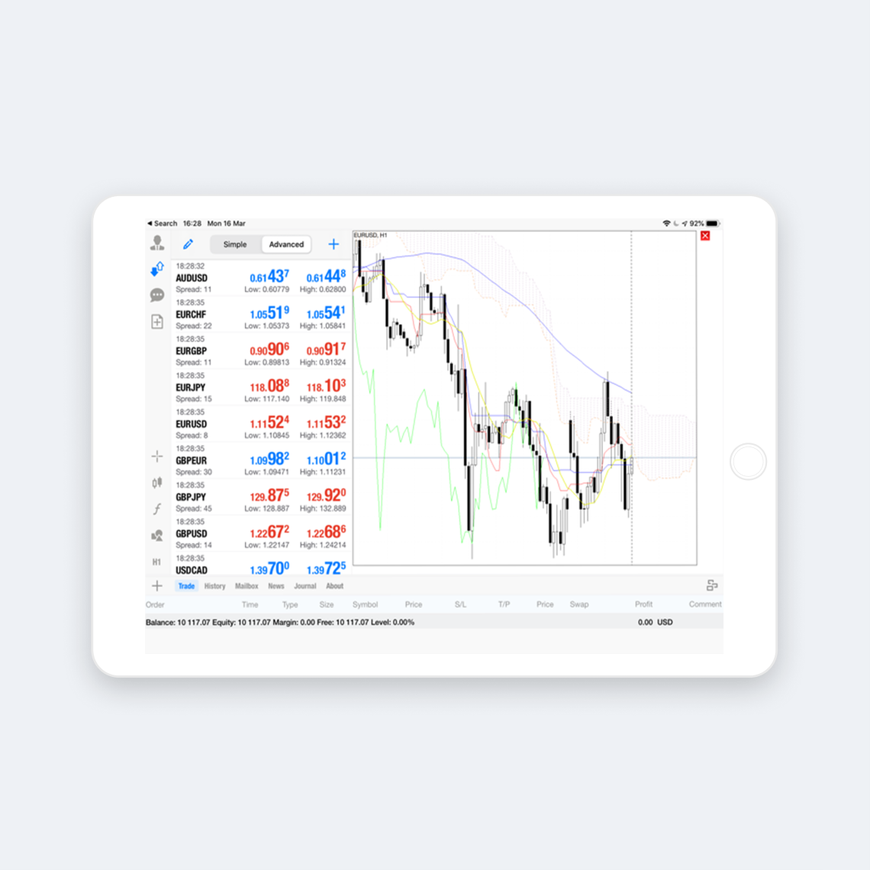This screenshot has width=870, height=870.
Task: Close the EURUSD chart with red X
Action: [x=705, y=236]
